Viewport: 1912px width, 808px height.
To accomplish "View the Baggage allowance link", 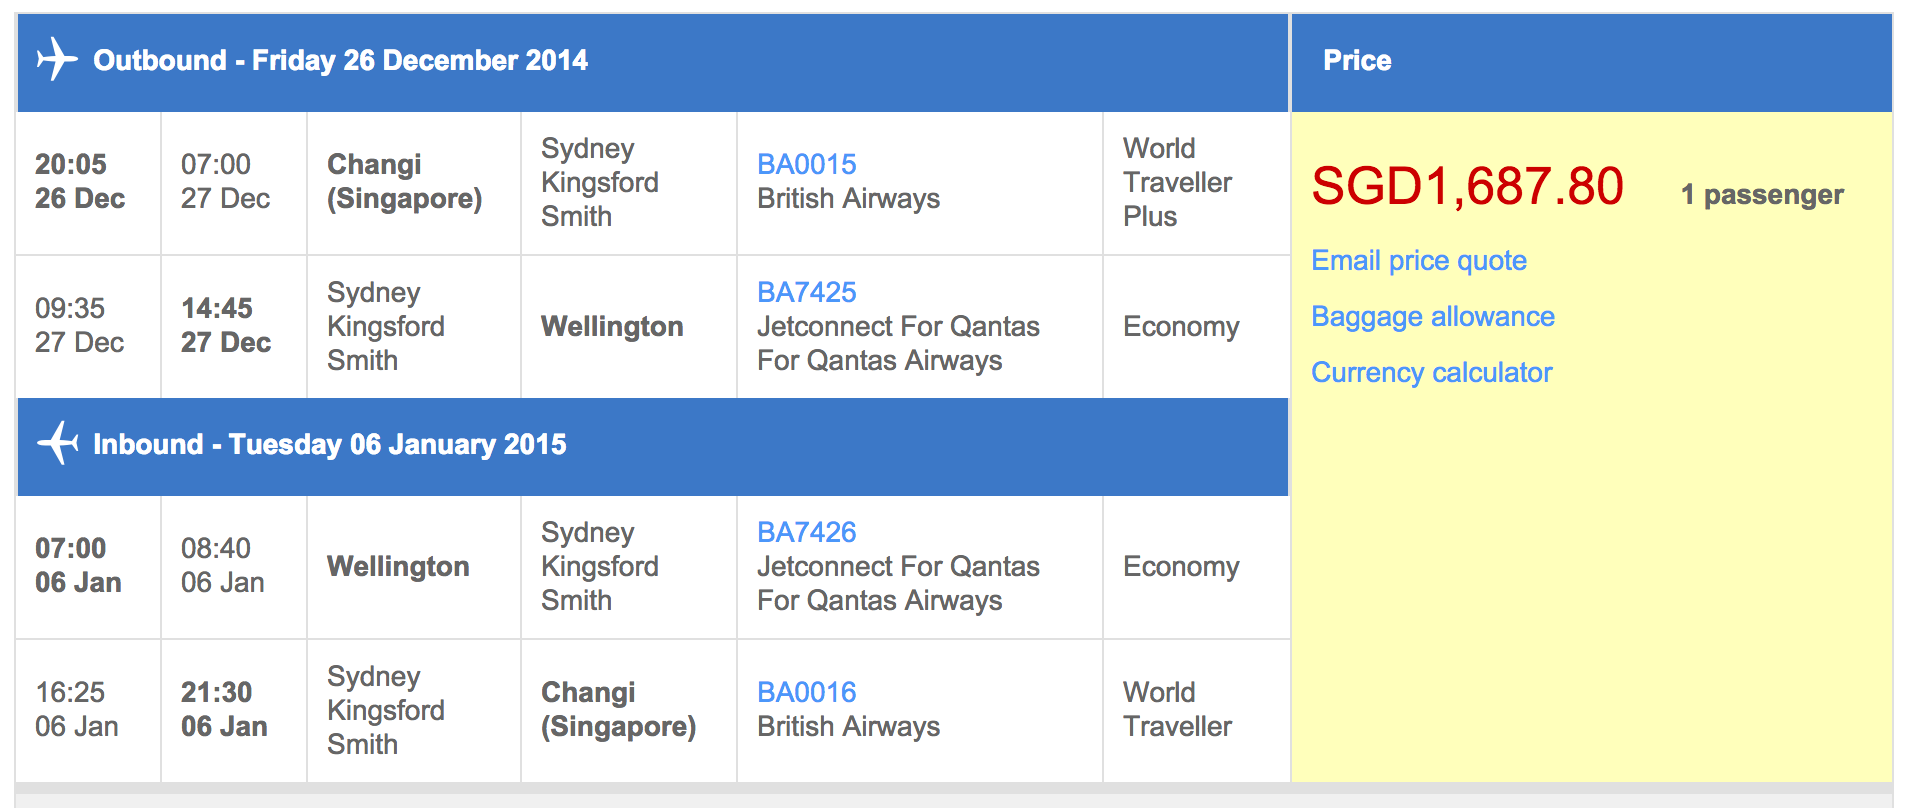I will (x=1432, y=317).
